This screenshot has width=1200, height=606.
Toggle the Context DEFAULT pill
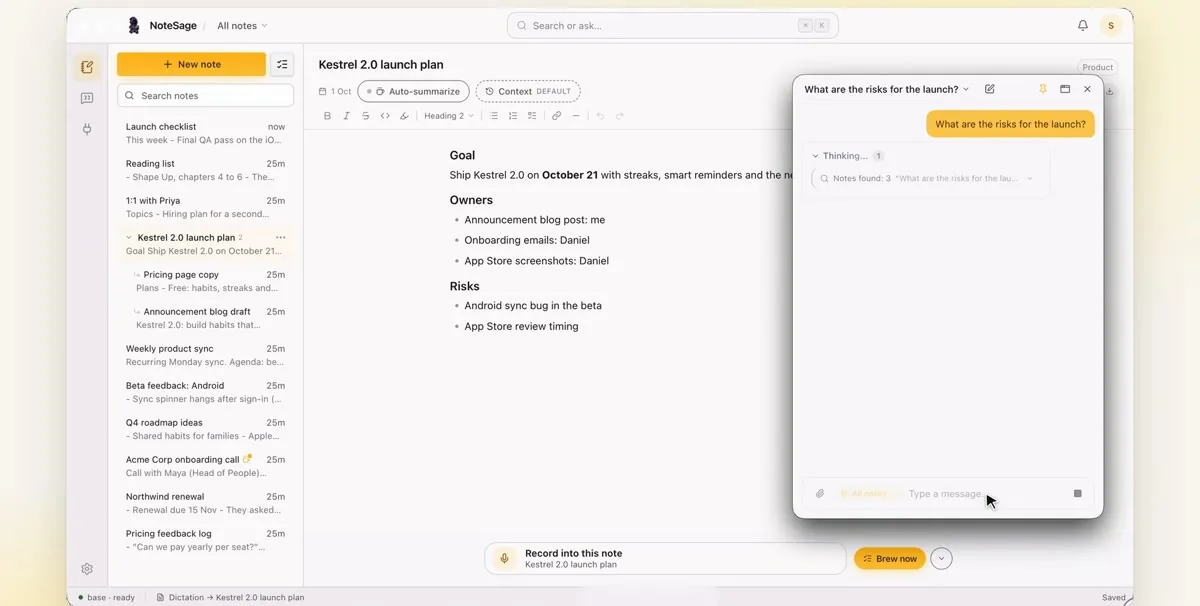(x=528, y=91)
